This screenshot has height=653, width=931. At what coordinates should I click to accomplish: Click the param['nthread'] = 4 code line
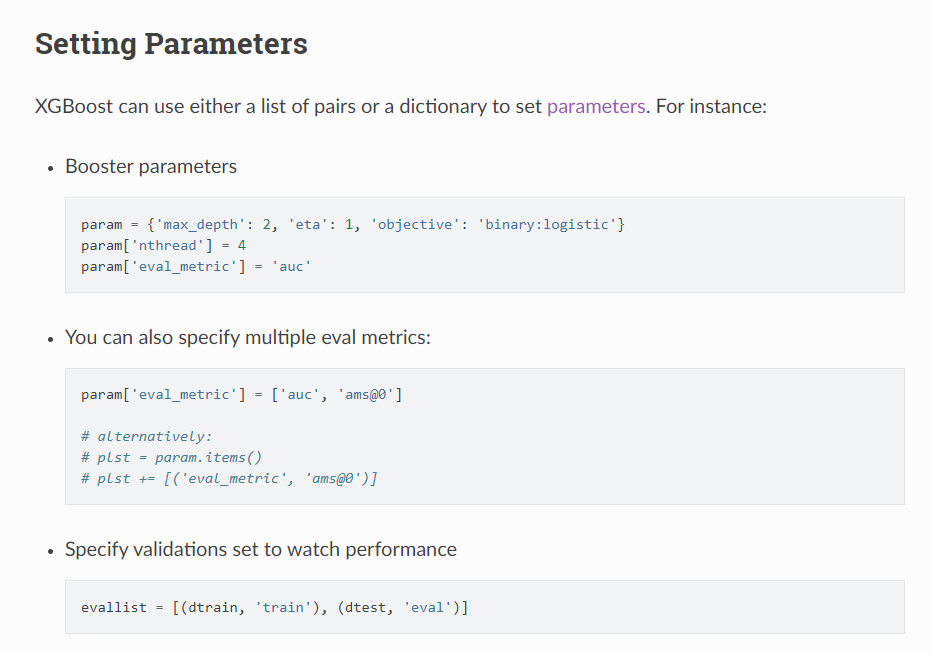coord(164,244)
